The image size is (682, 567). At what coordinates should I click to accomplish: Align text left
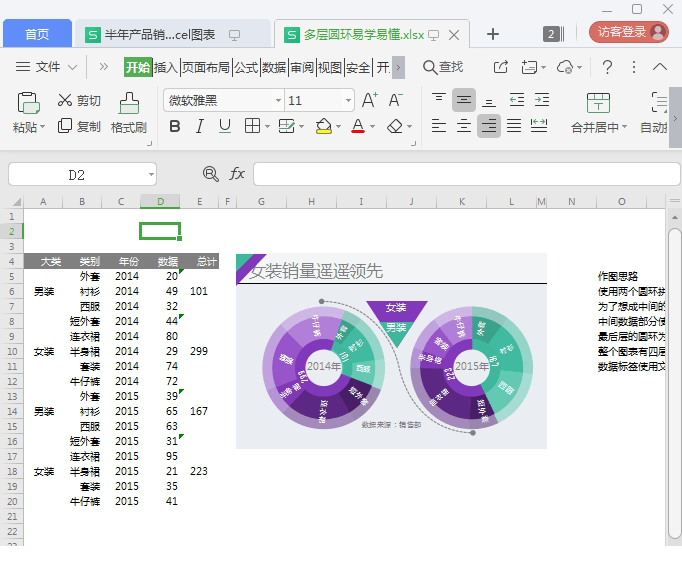pos(438,126)
